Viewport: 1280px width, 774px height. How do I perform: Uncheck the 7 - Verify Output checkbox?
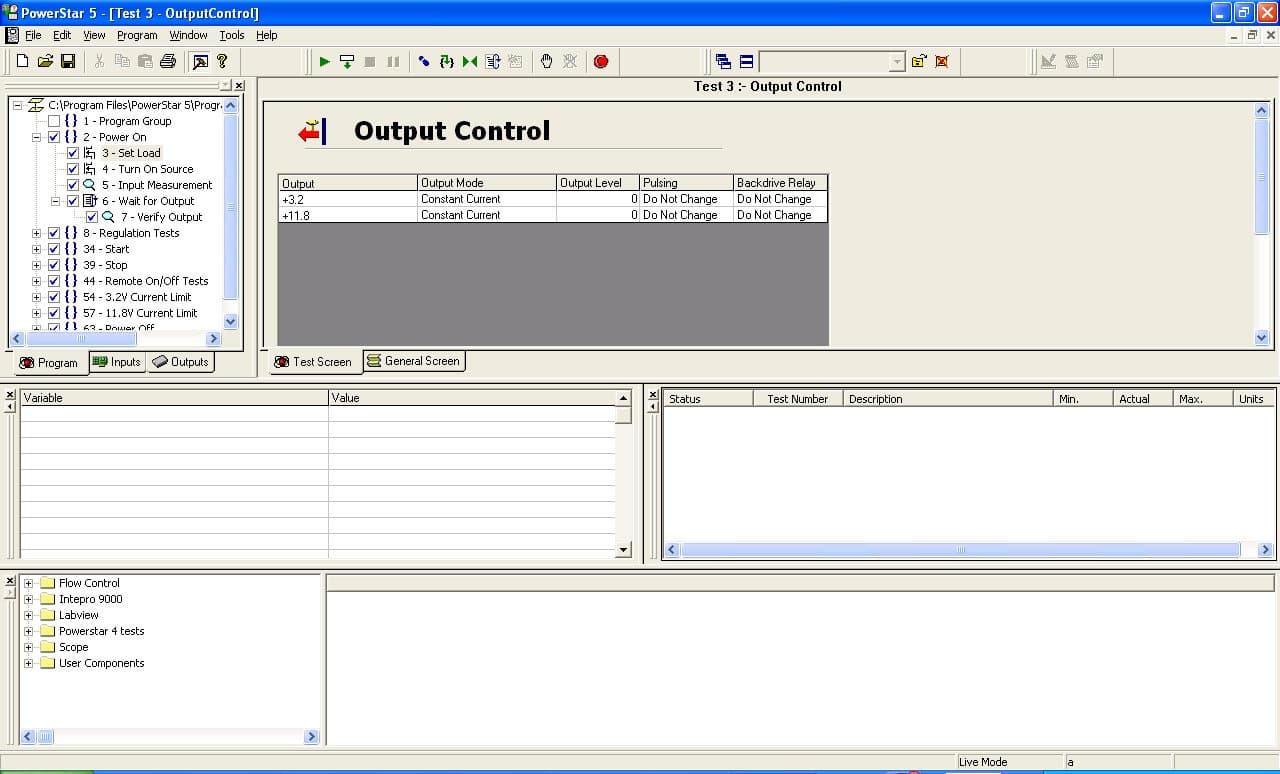click(x=92, y=217)
